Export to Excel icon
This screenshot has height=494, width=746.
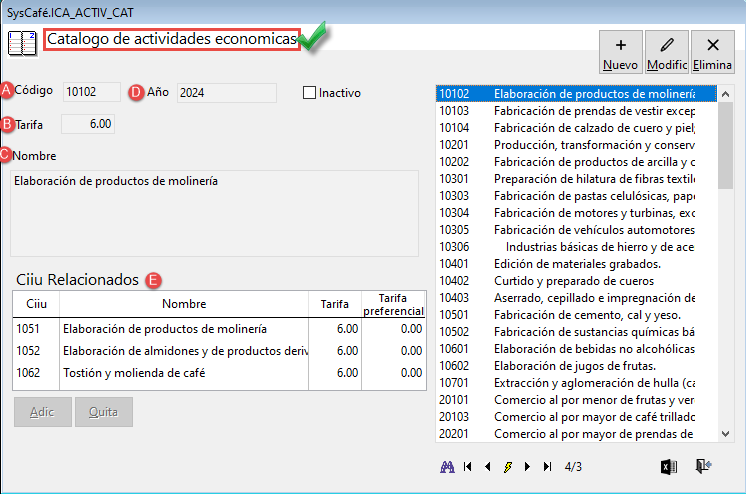tap(669, 467)
